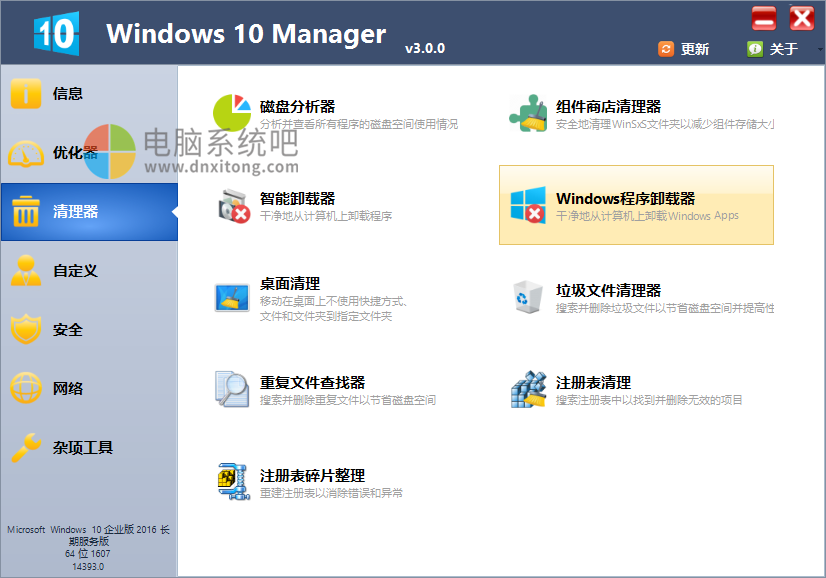826x578 pixels.
Task: Click the 关于 label in the header
Action: click(783, 49)
